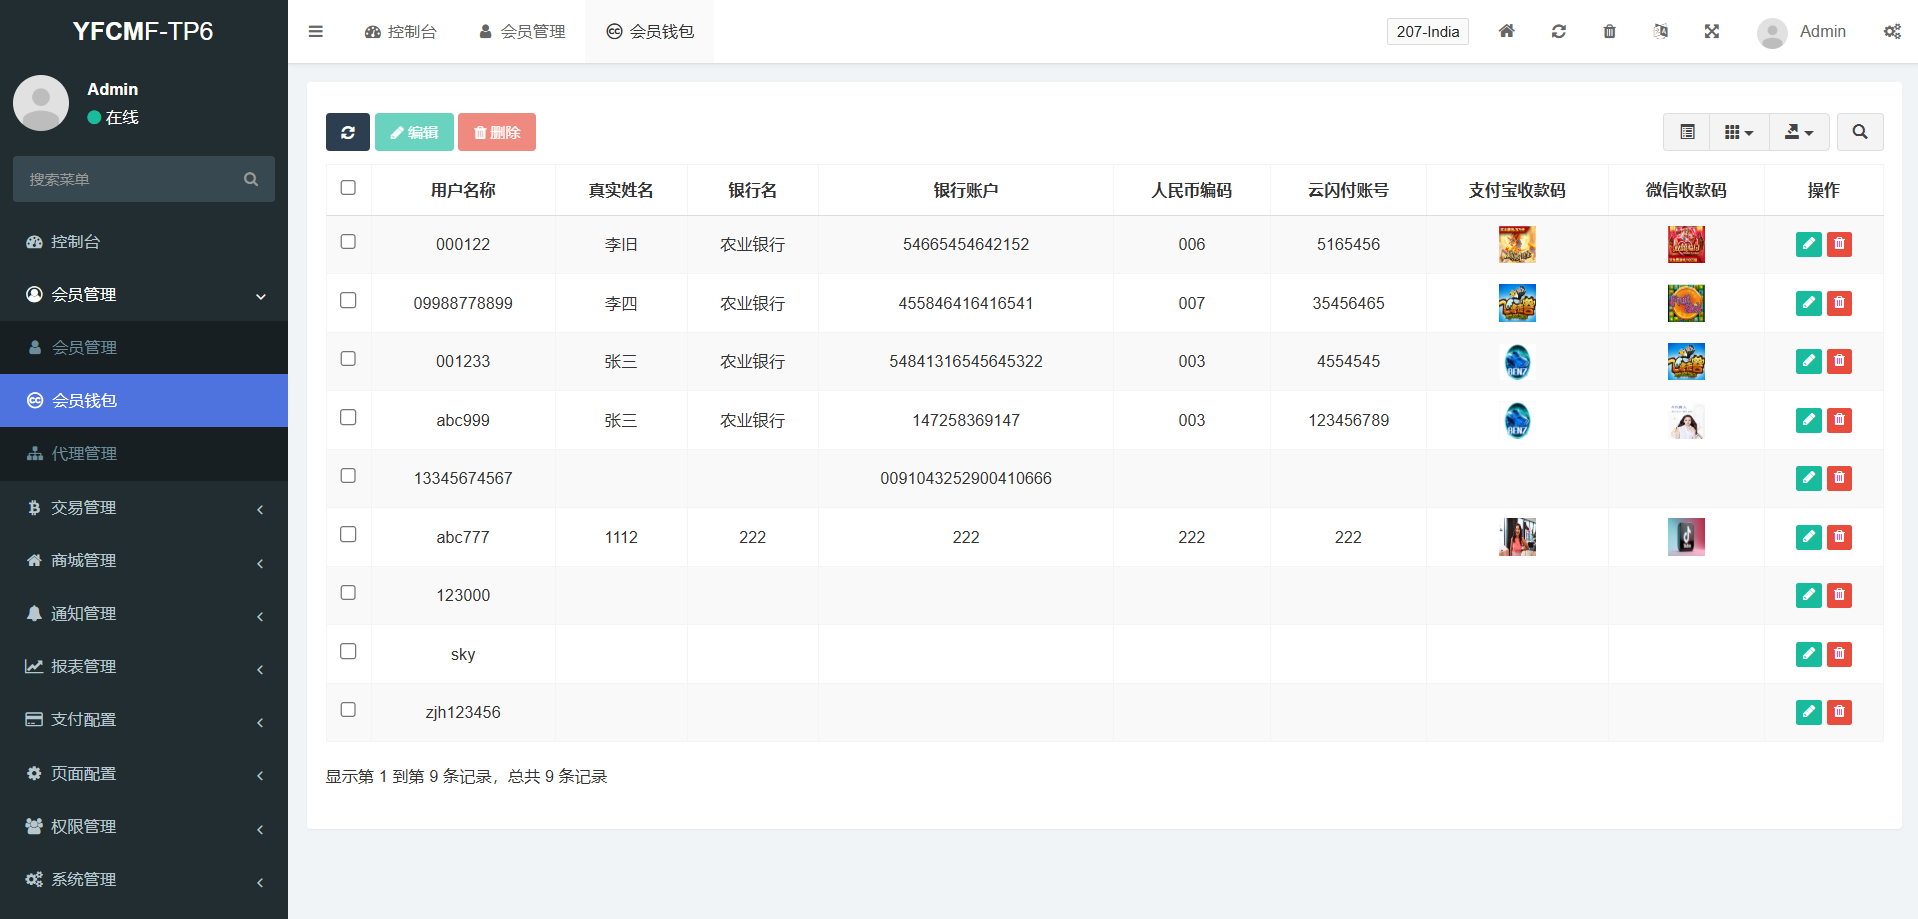The height and width of the screenshot is (919, 1918).
Task: Click the home icon in top bar
Action: coord(1506,31)
